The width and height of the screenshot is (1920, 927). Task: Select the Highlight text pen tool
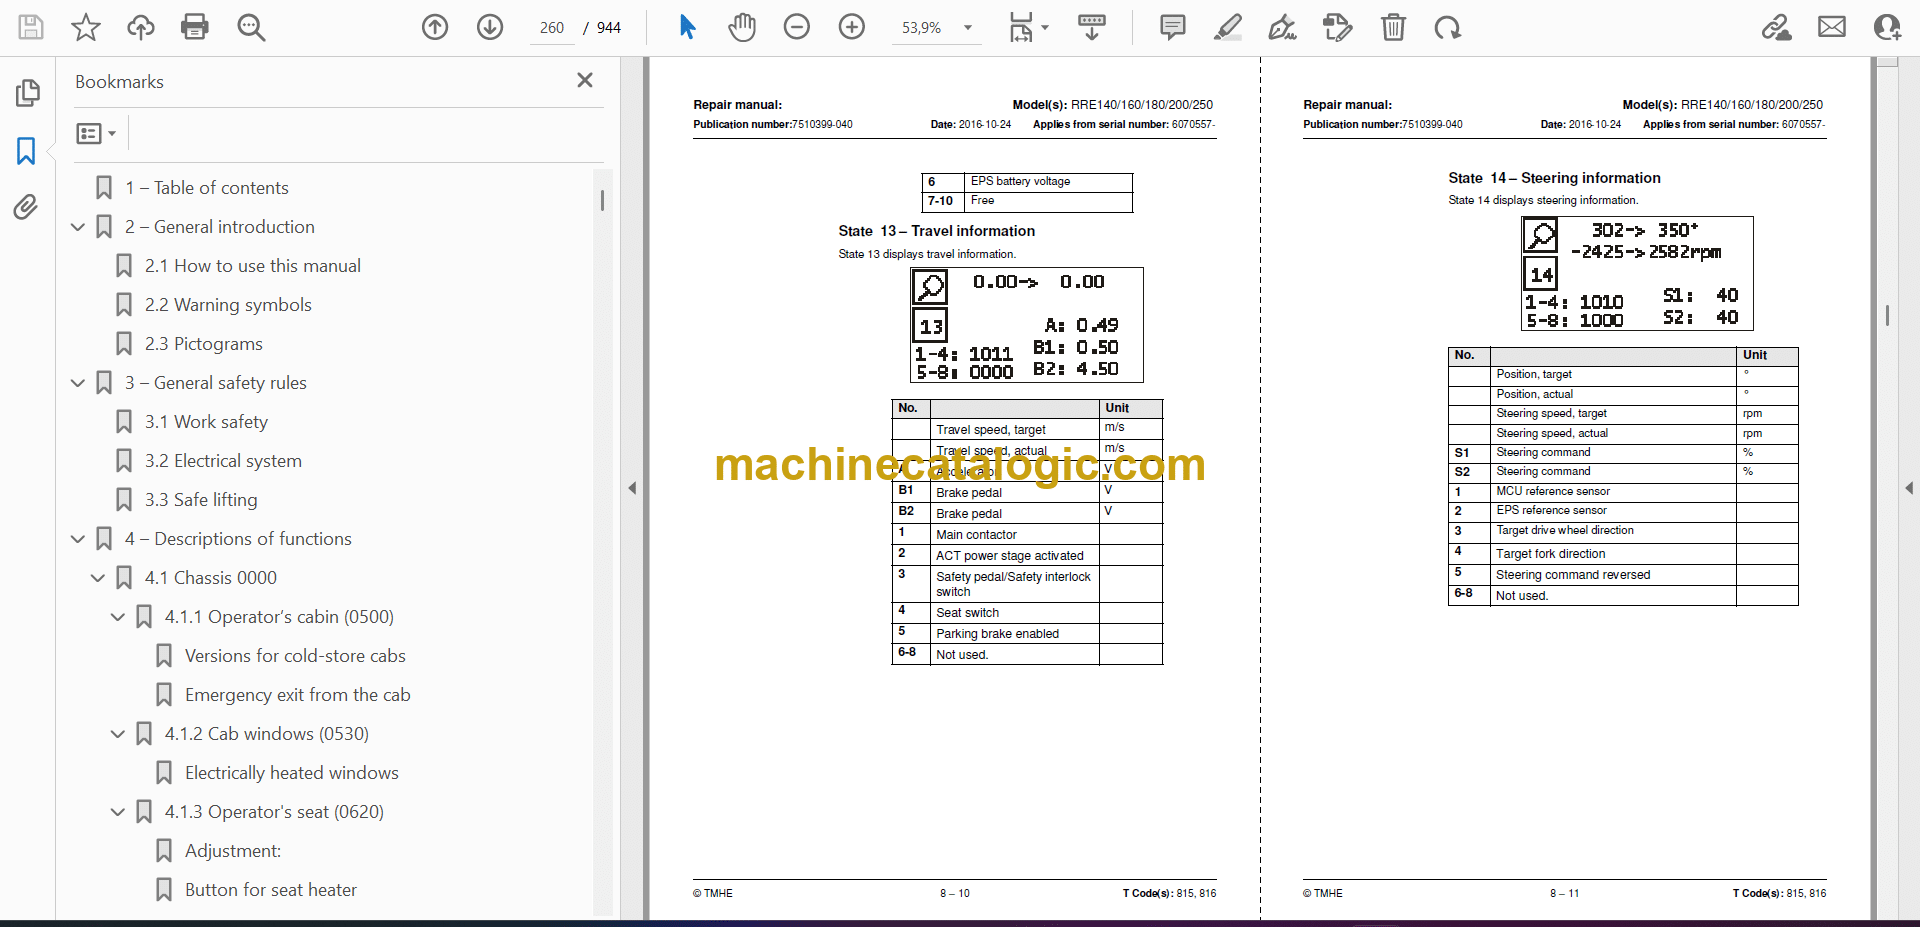[1228, 27]
